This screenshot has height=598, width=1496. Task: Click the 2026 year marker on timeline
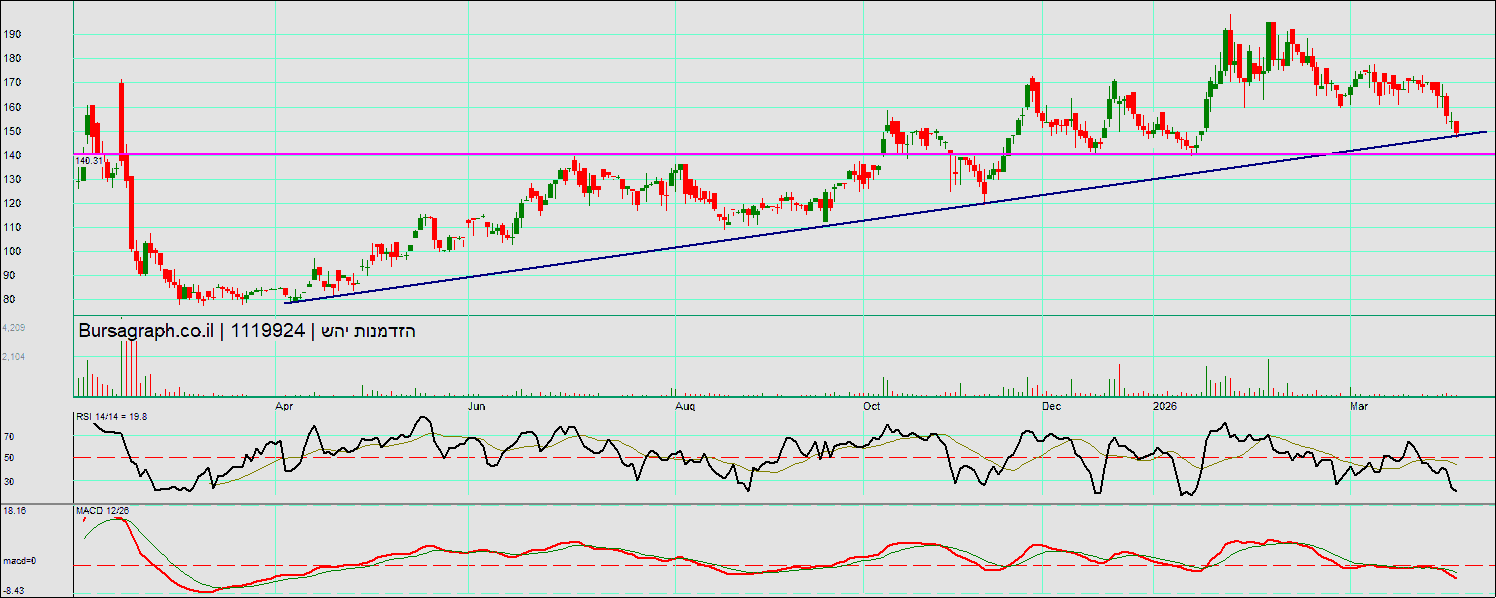click(x=1163, y=406)
